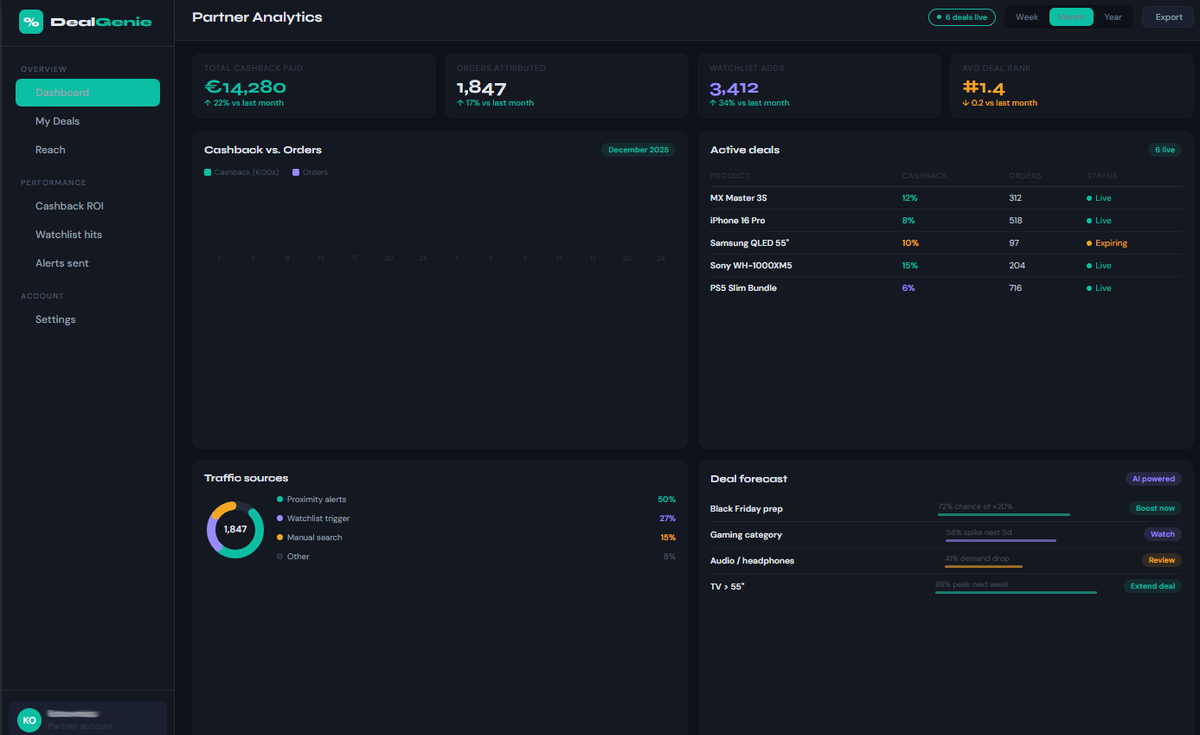Screen dimensions: 1200x735
Task: Click the 6 deals live badge
Action: [x=962, y=17]
